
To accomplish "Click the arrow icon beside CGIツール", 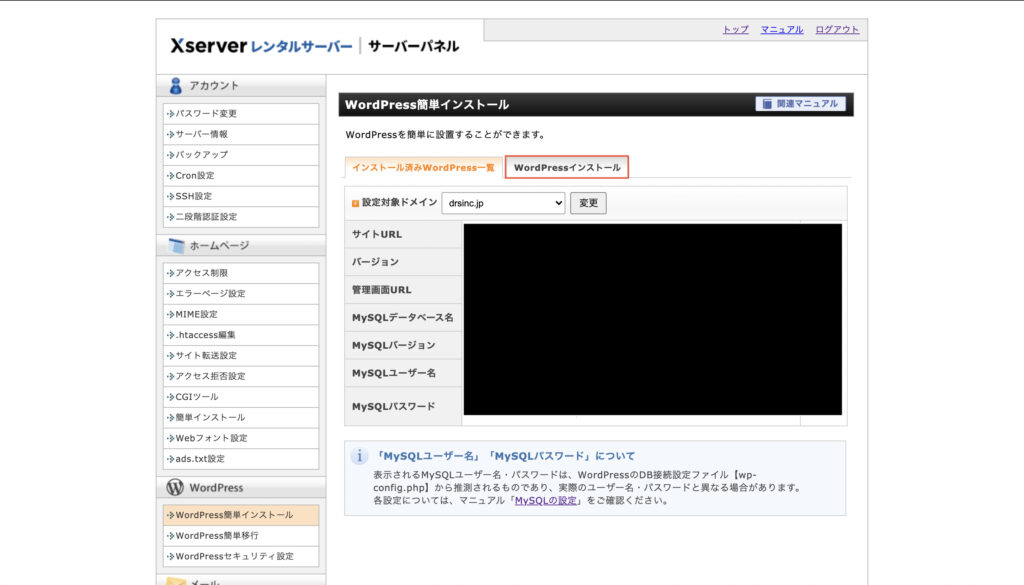I will click(x=170, y=397).
